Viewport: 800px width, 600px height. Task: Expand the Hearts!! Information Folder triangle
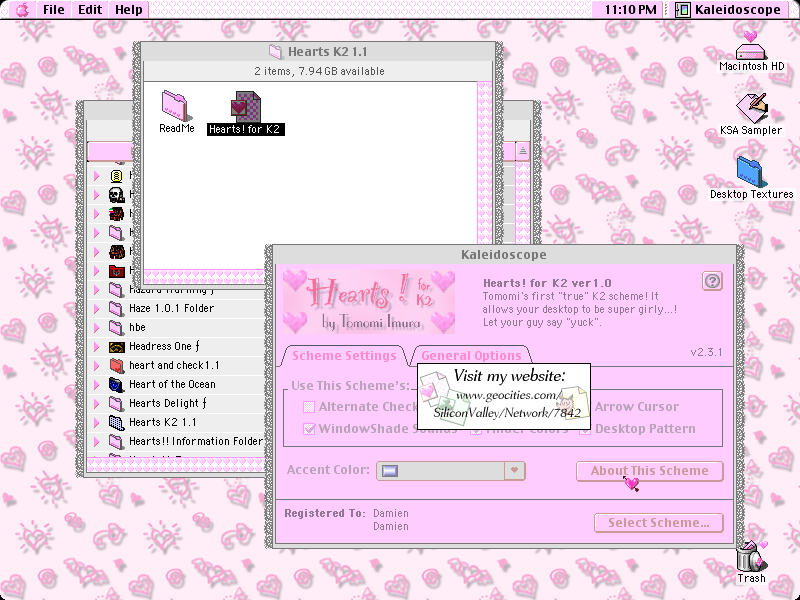[96, 442]
